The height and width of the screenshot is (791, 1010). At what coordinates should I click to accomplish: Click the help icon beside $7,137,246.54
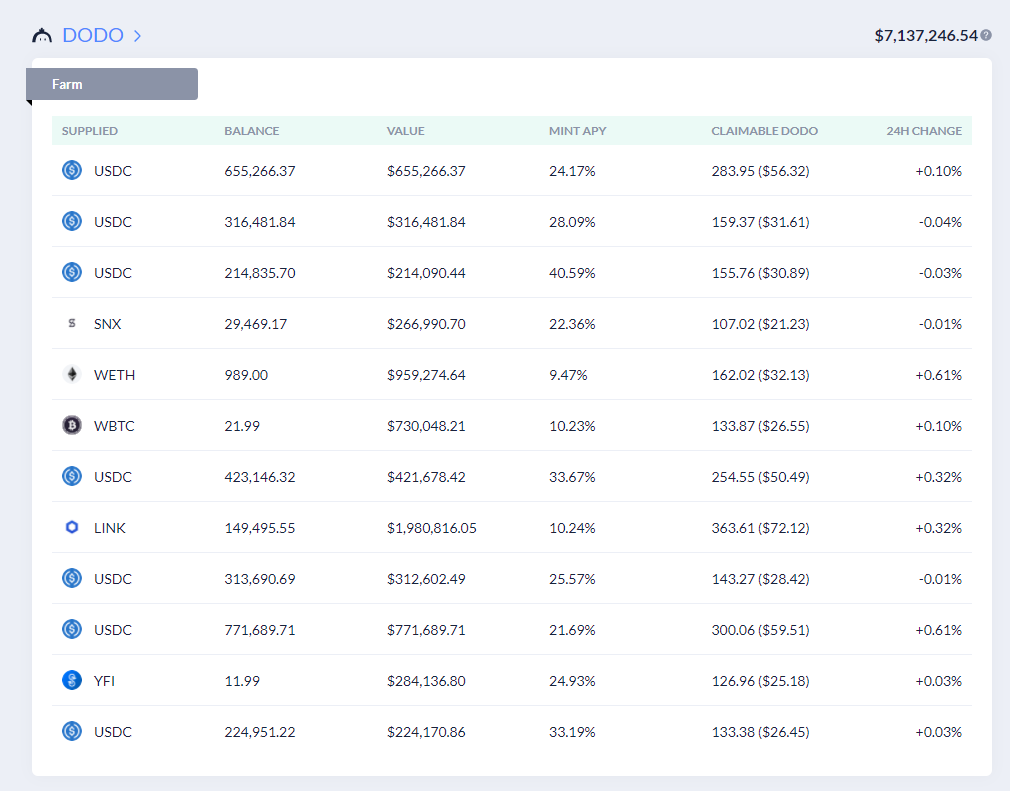tap(986, 35)
